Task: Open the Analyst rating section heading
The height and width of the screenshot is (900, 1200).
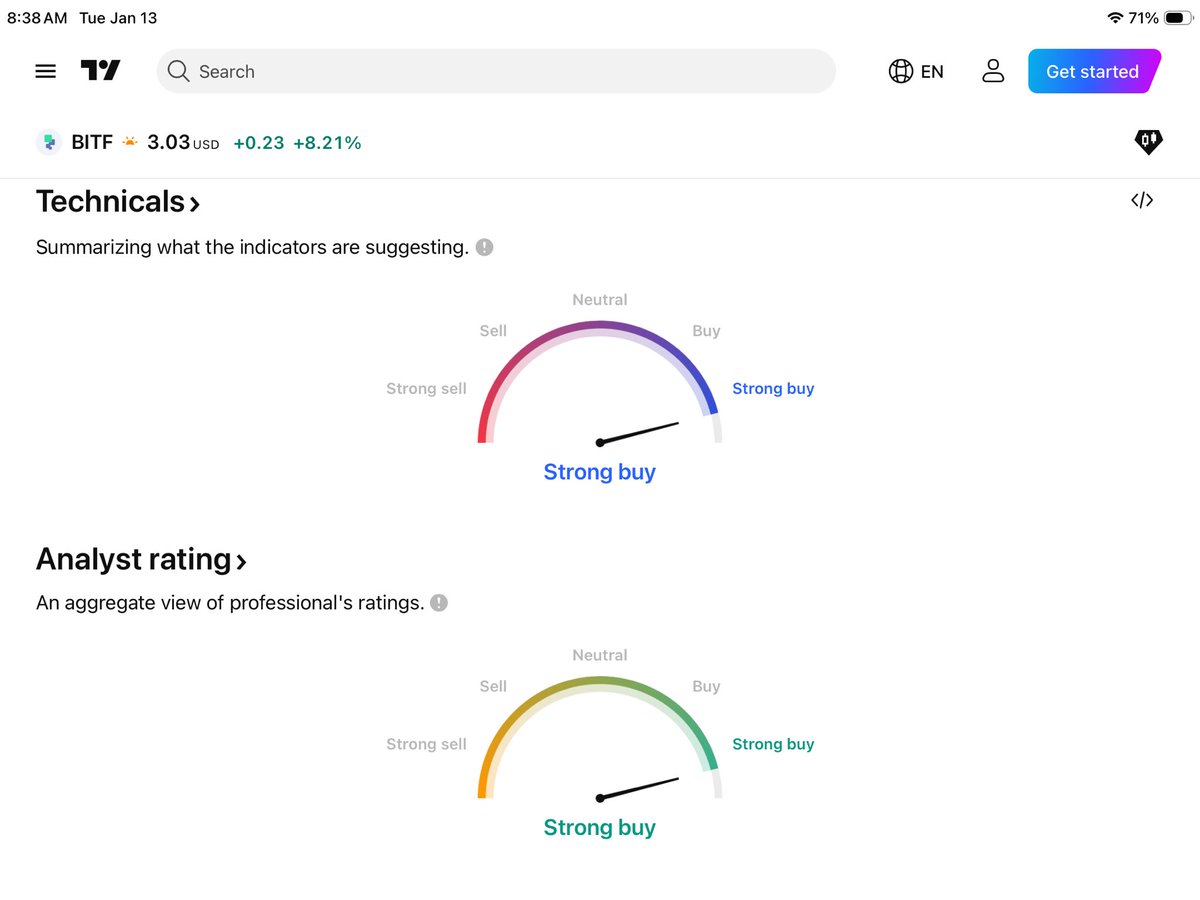Action: pos(141,559)
